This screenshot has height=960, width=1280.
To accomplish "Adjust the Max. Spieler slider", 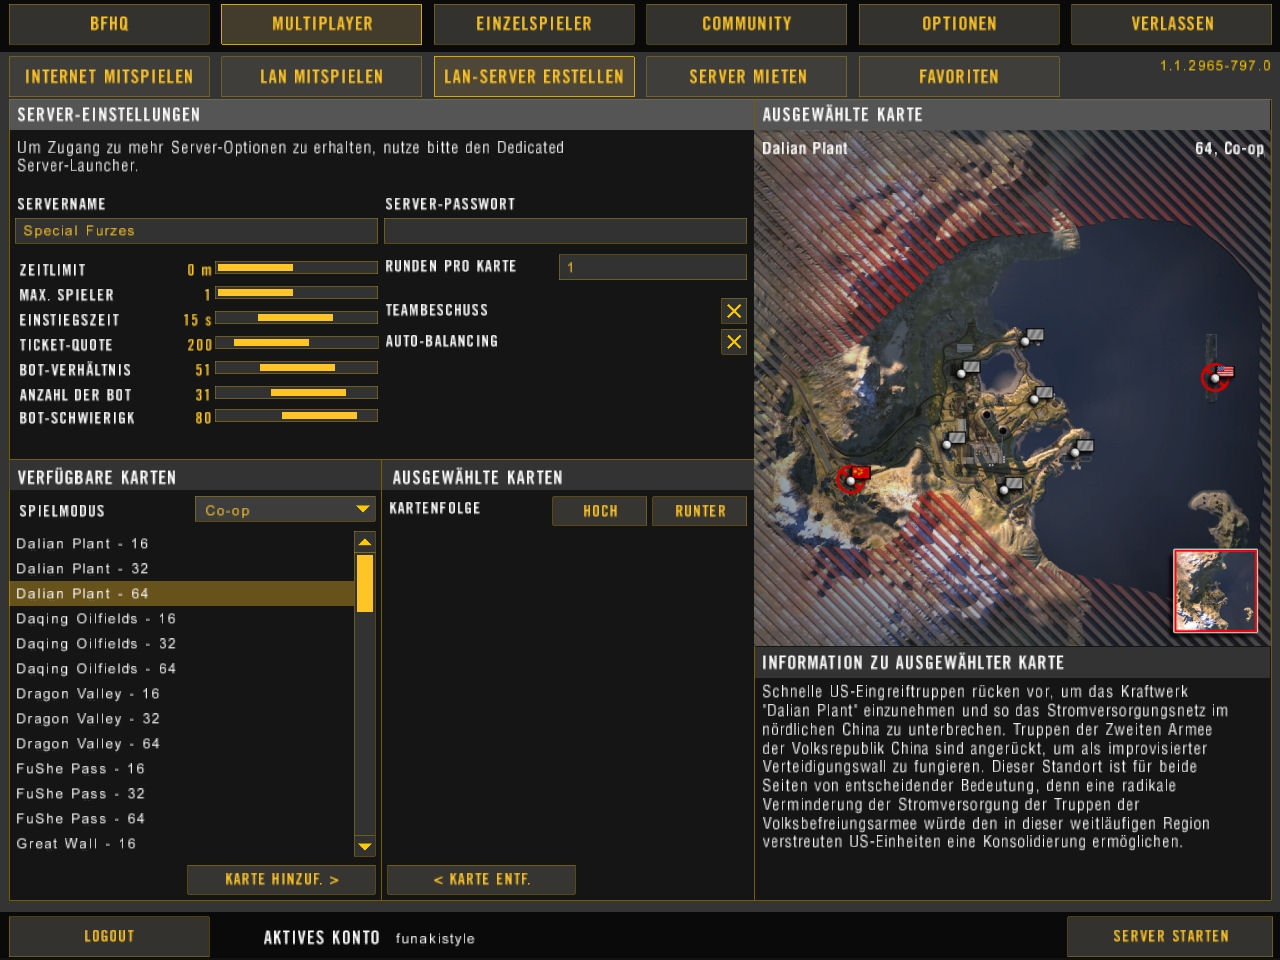I will [x=296, y=293].
